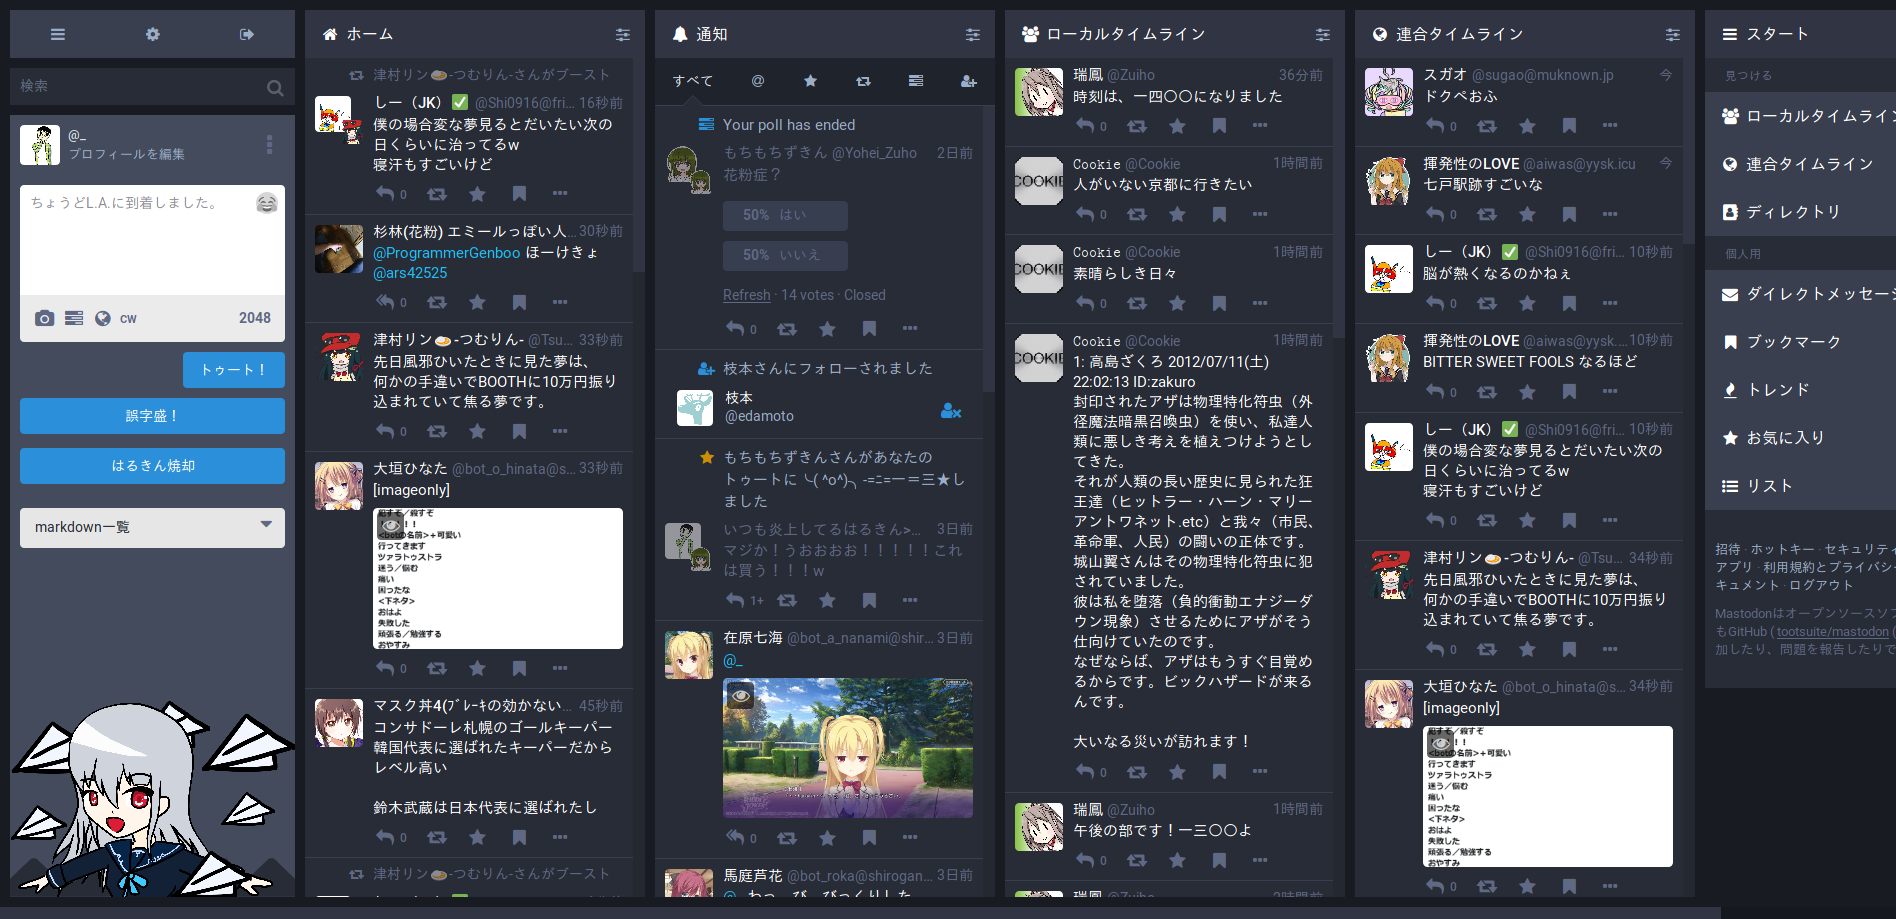This screenshot has width=1896, height=919.
Task: Hide the image in 在原七海's notification post
Action: pos(741,696)
